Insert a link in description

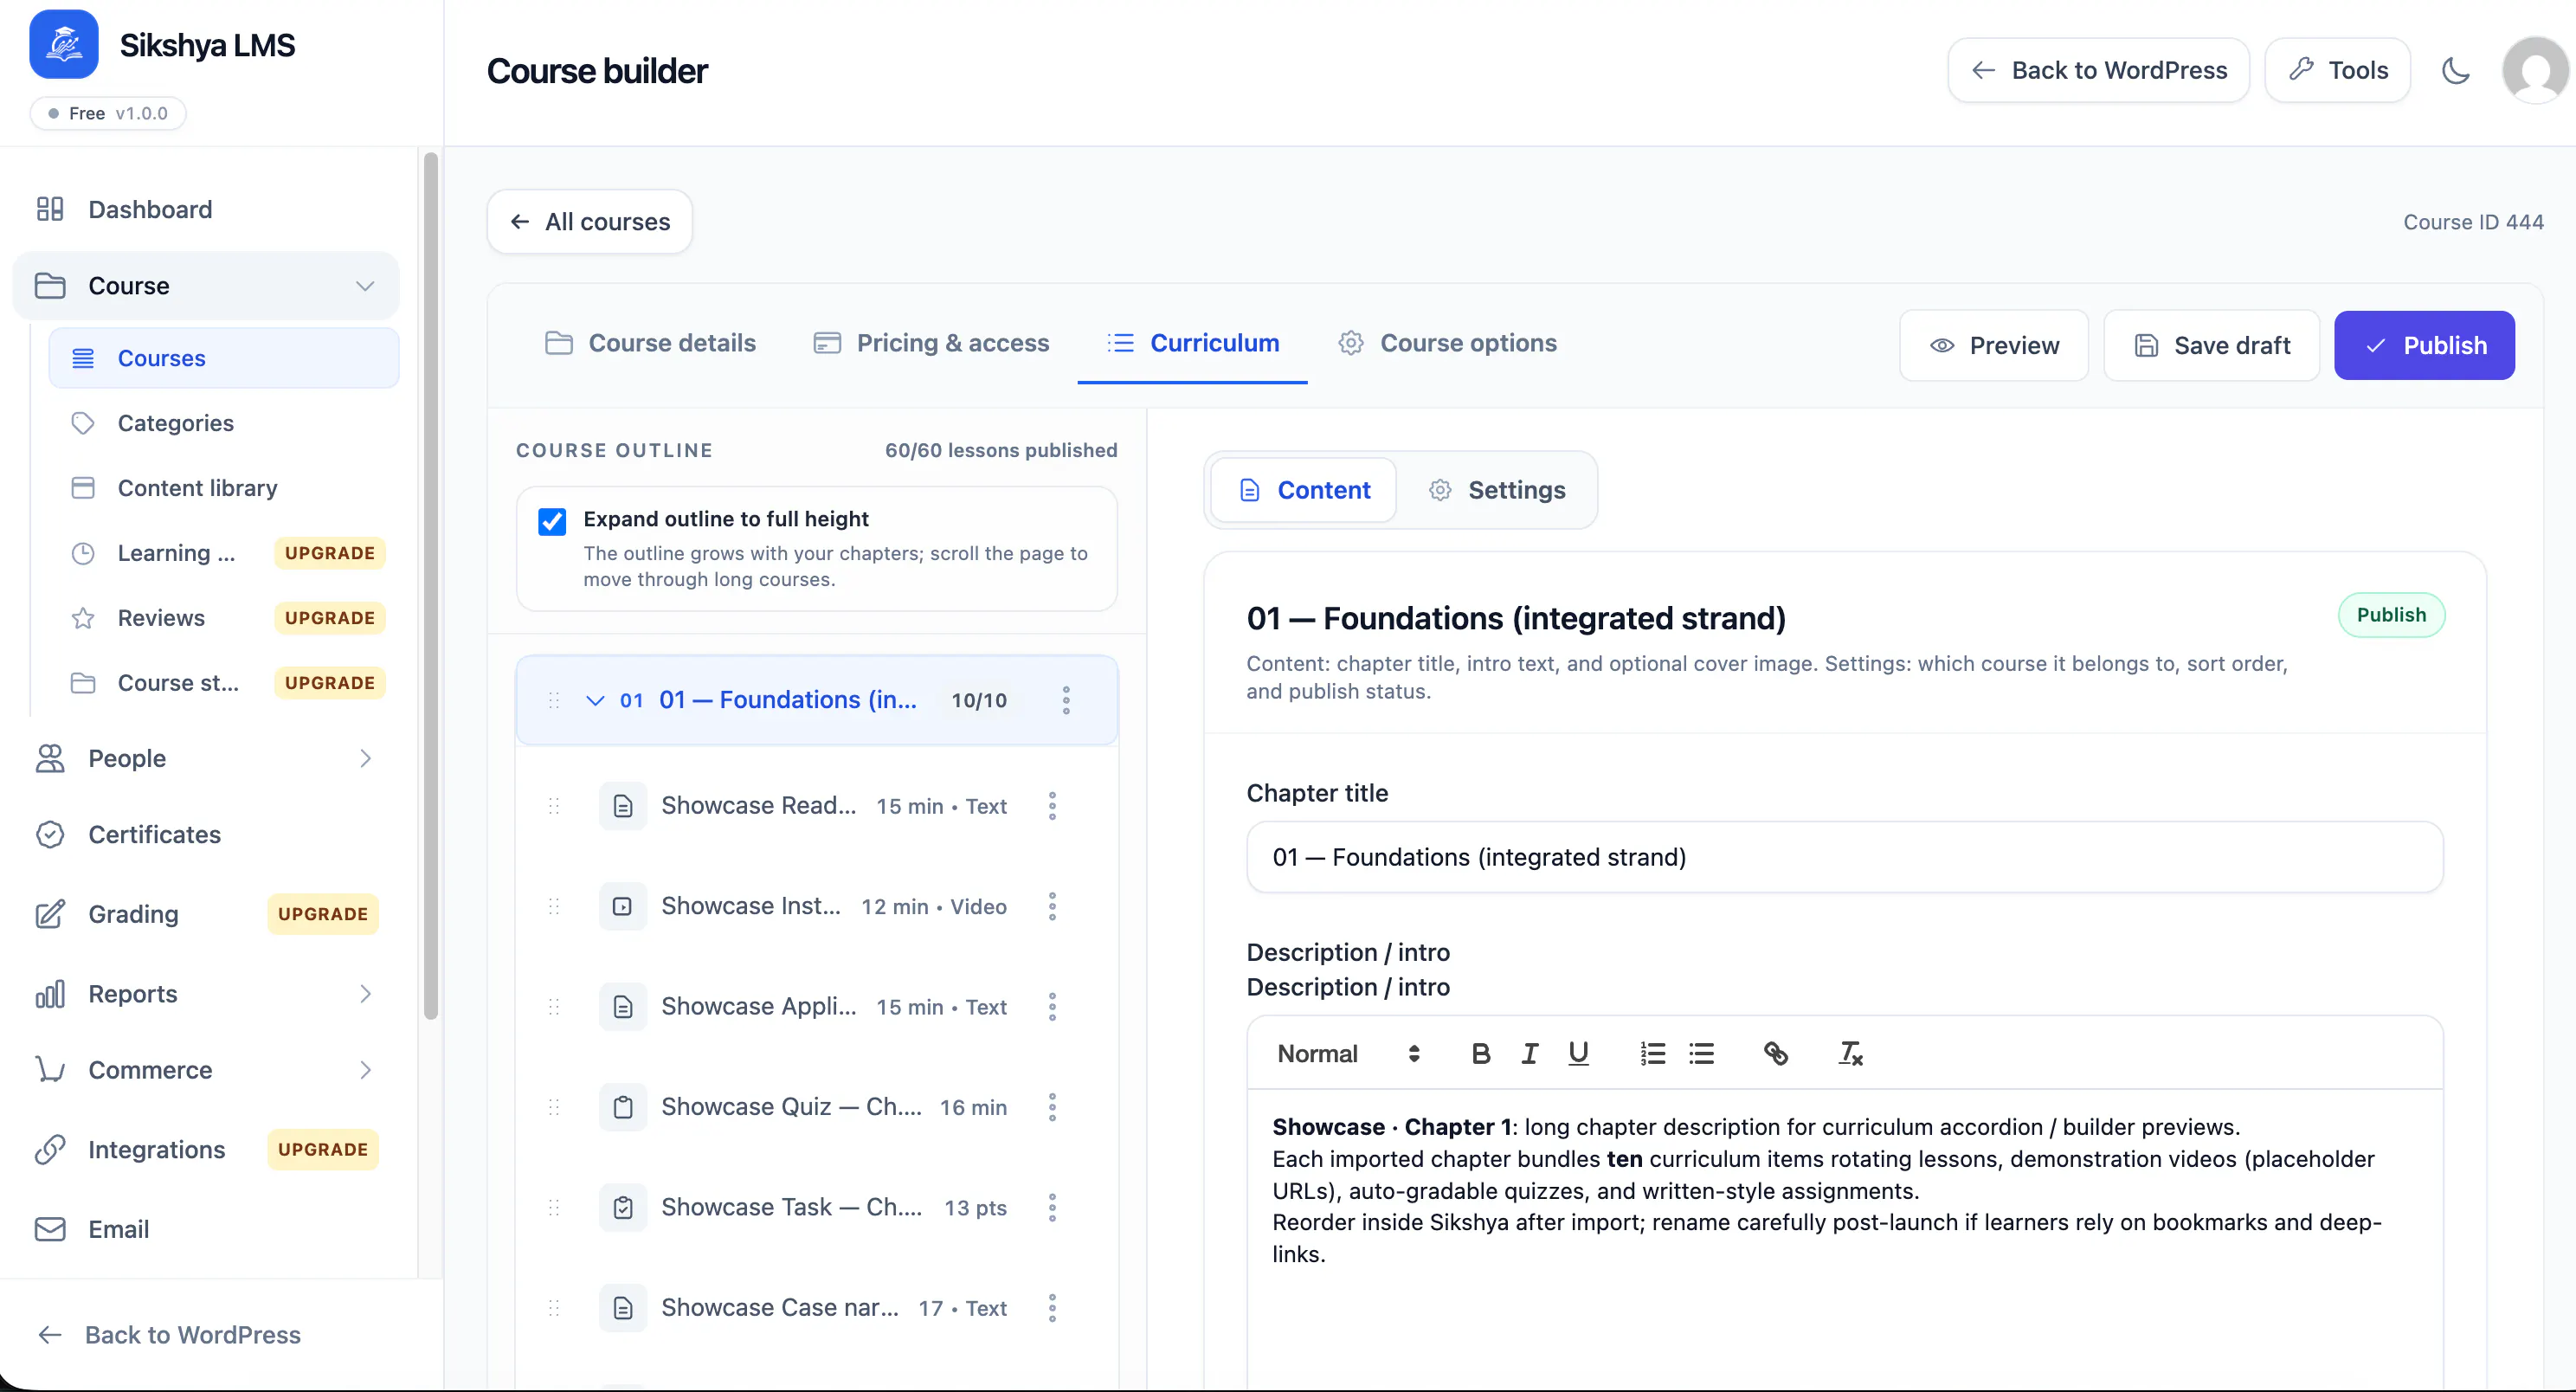pos(1776,1053)
